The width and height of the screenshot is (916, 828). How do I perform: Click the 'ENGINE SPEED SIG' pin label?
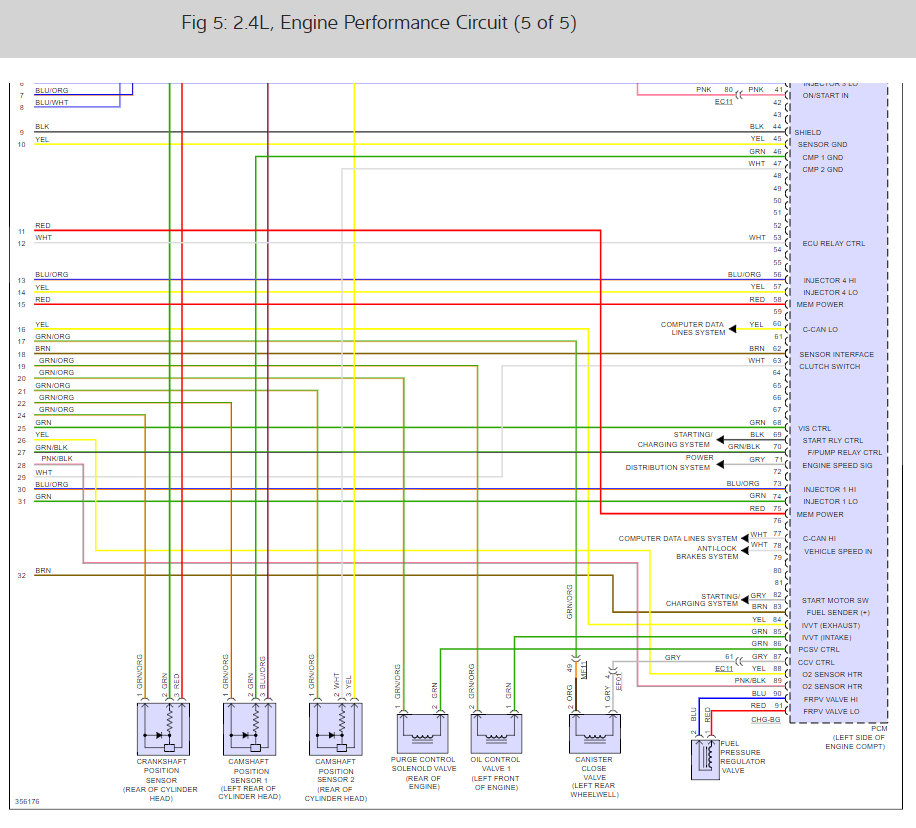pos(837,466)
